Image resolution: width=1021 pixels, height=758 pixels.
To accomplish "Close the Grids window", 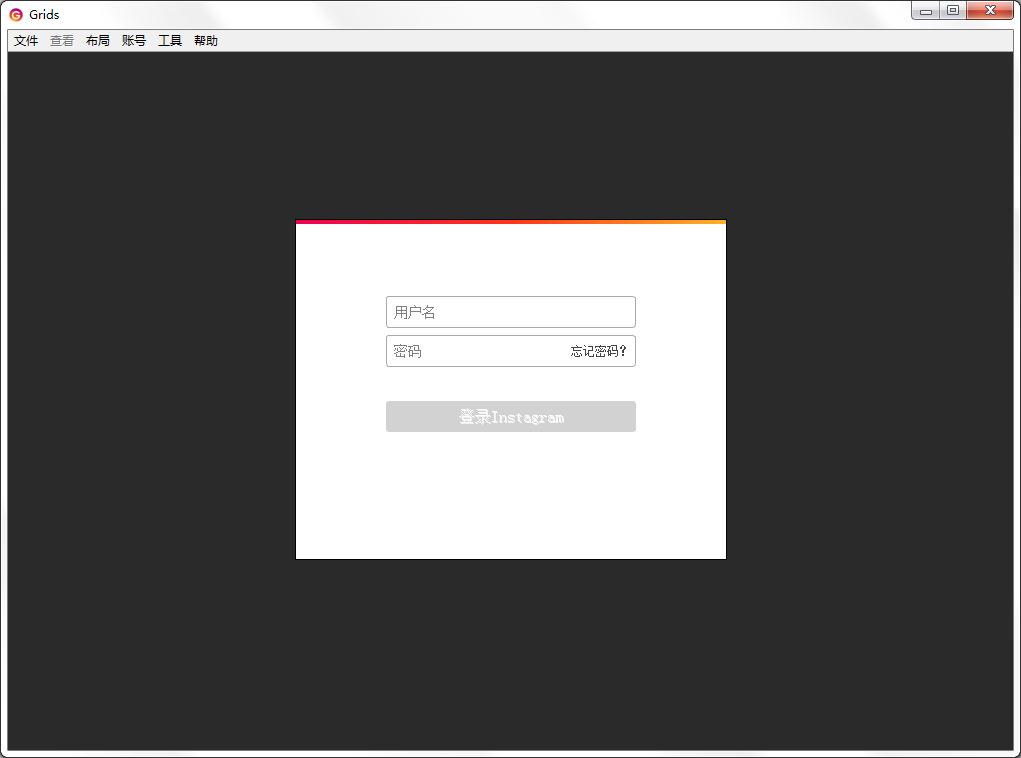I will 990,10.
